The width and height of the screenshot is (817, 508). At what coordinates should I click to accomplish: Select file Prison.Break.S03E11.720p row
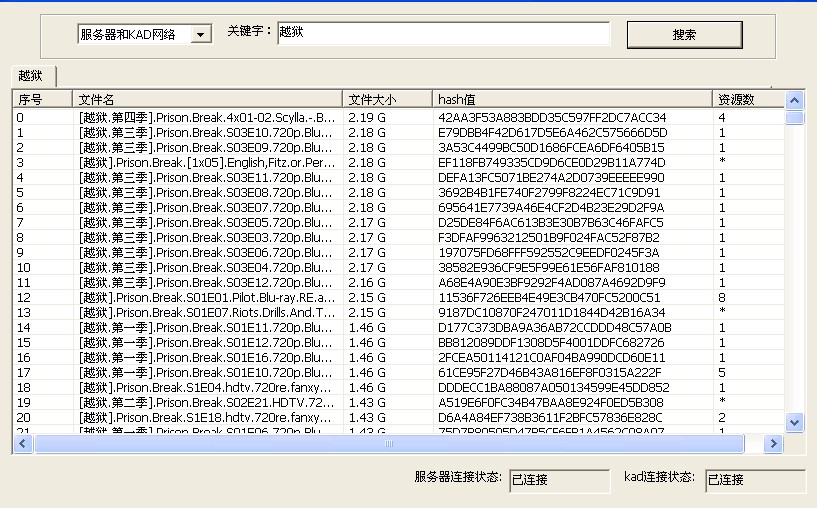click(398, 178)
